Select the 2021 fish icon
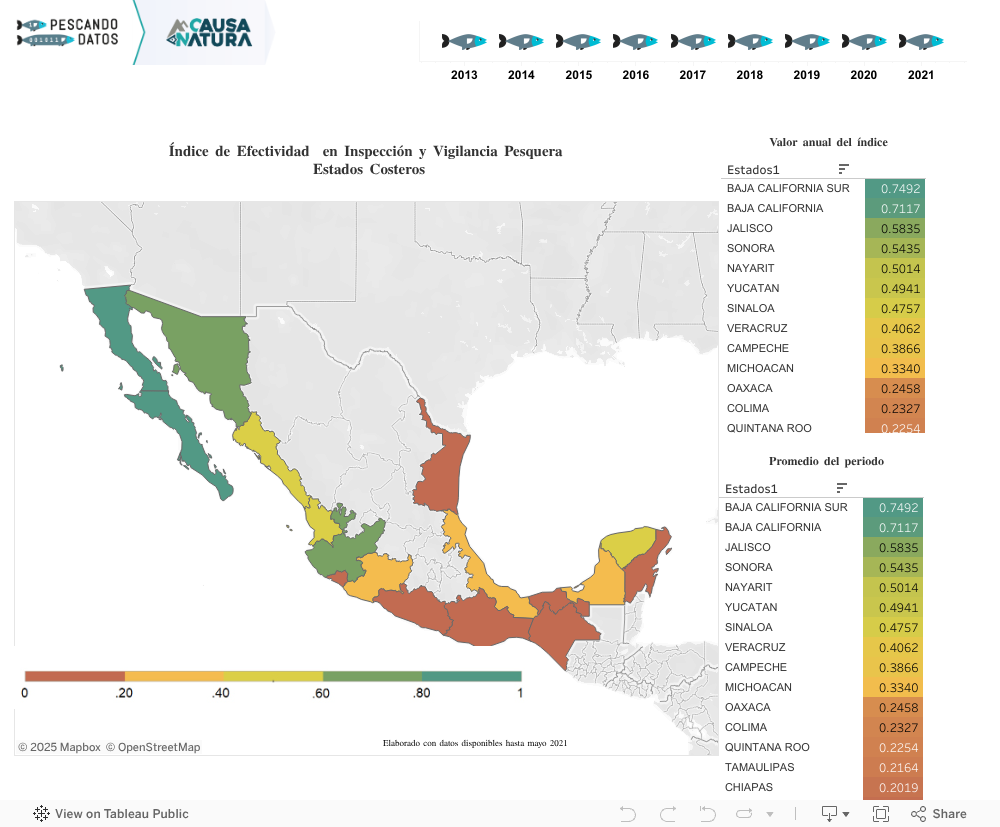The image size is (1000, 827). [x=921, y=41]
